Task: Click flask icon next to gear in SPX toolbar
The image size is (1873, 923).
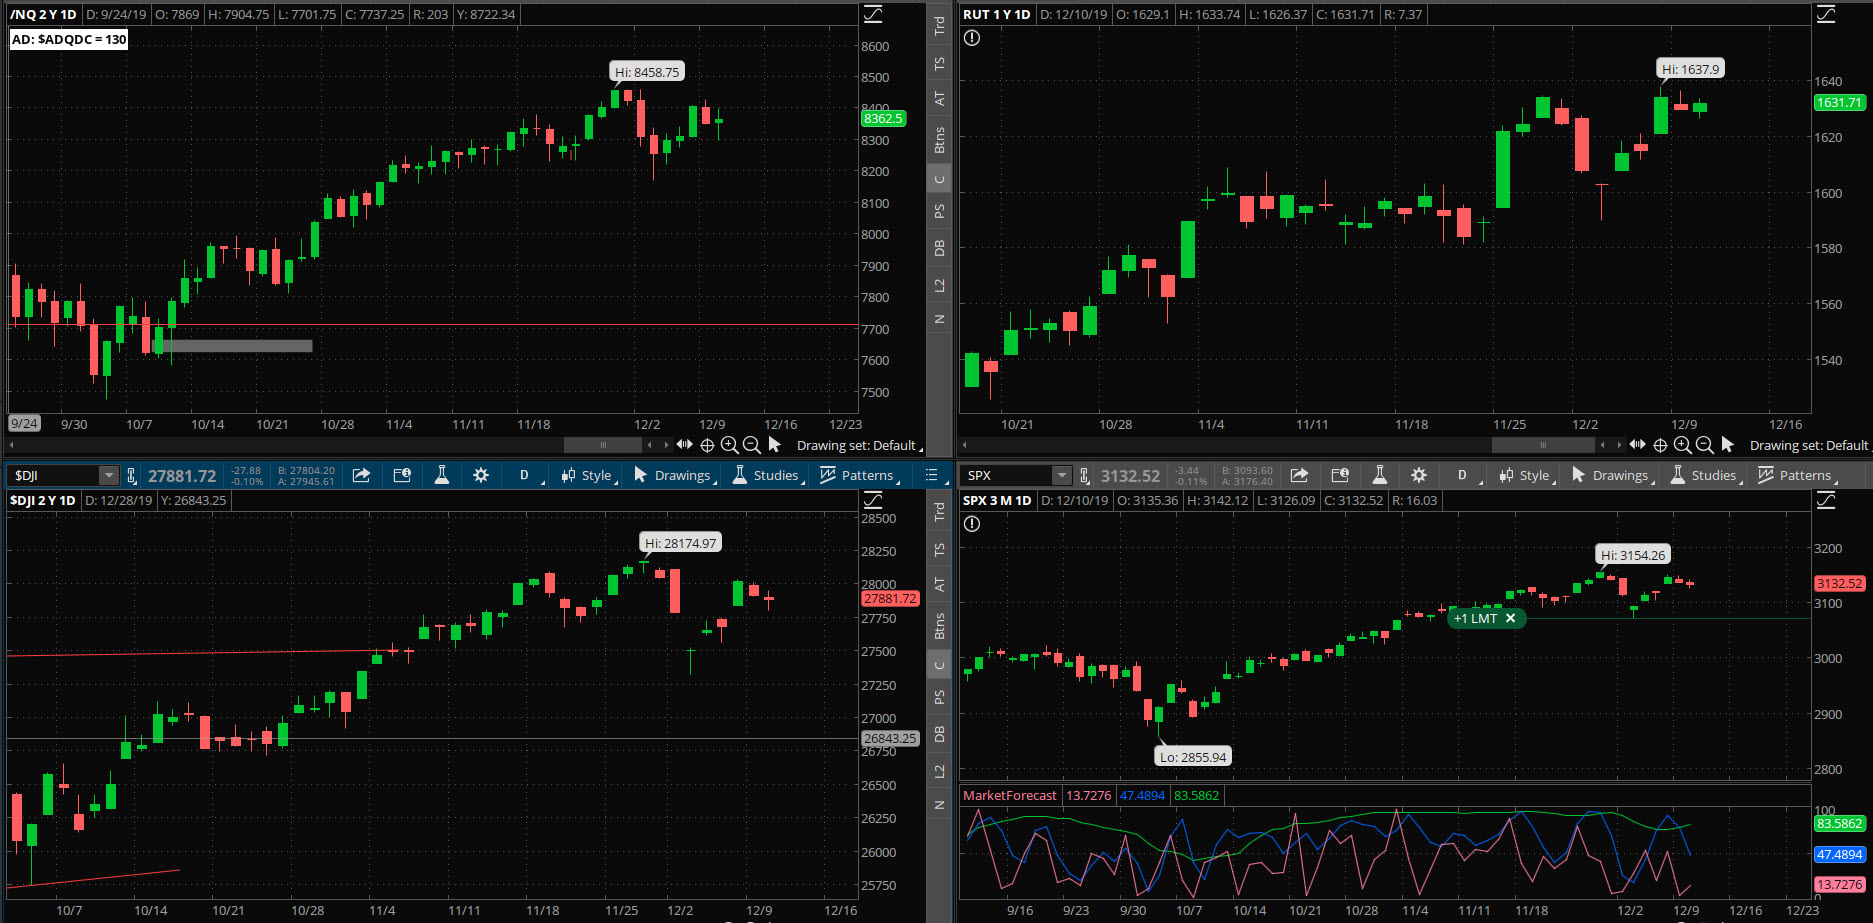Action: point(1379,475)
